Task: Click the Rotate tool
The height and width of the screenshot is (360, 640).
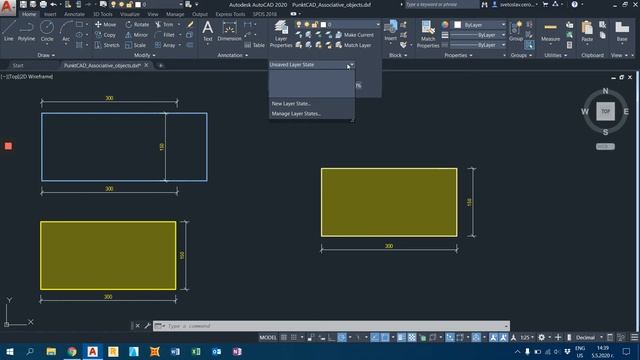Action: tap(137, 24)
